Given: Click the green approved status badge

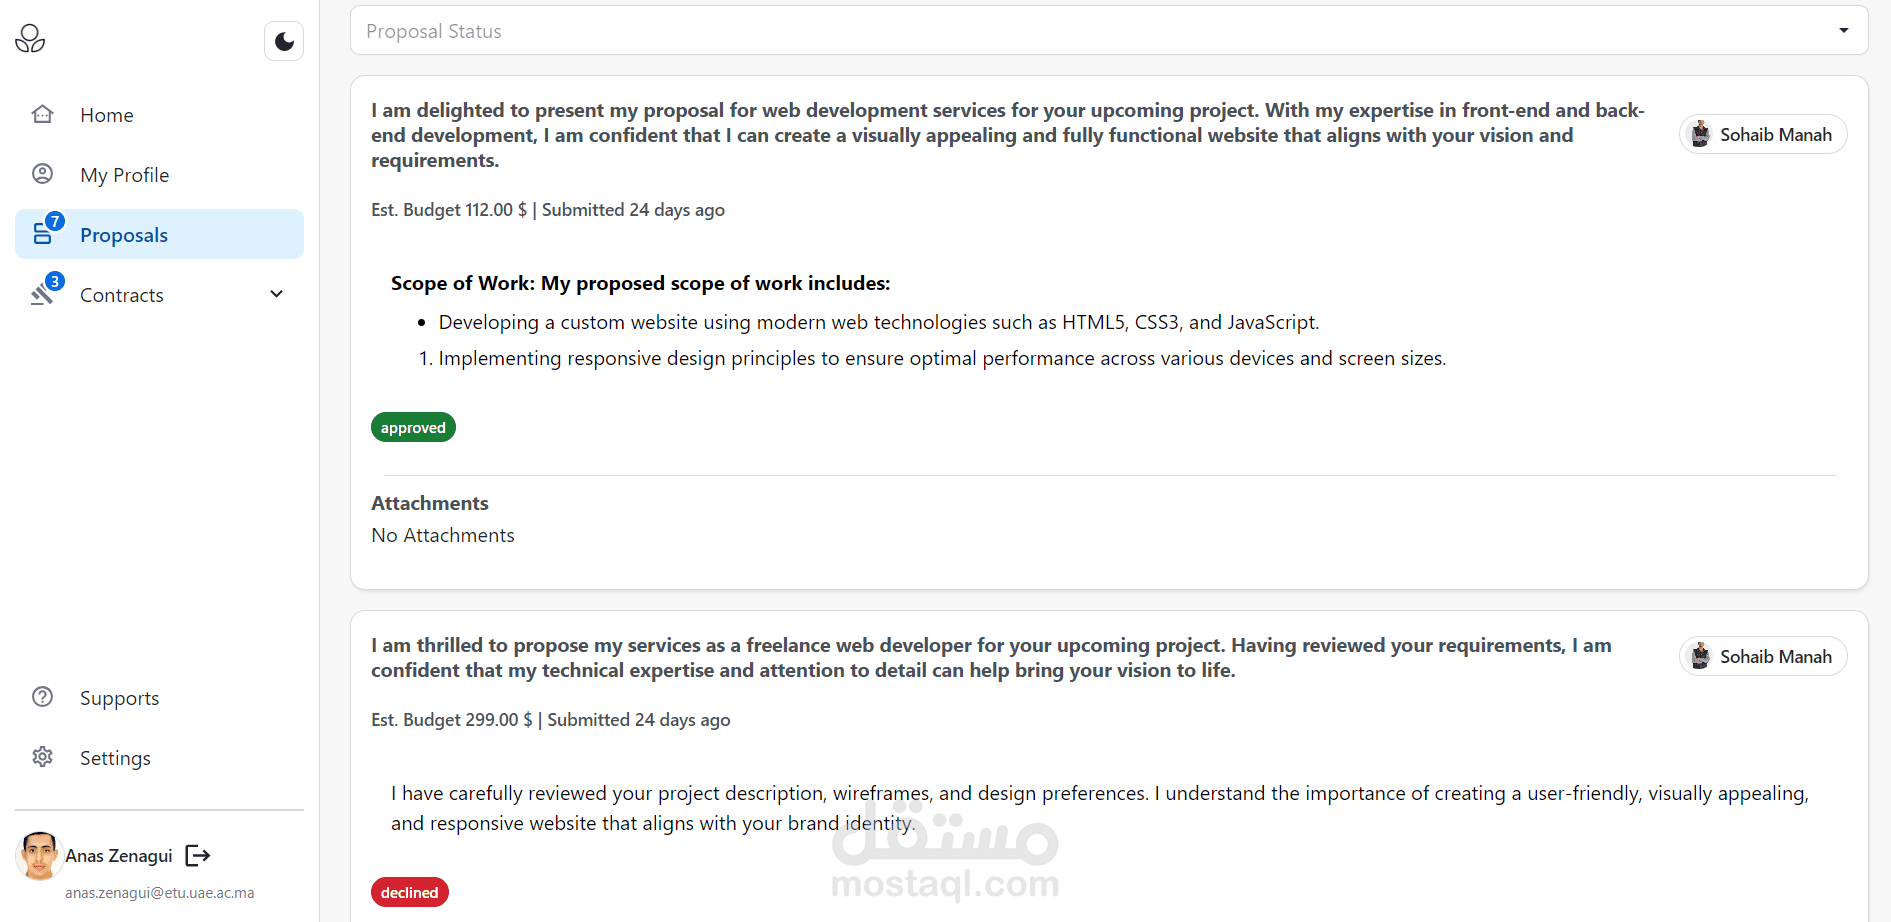Looking at the screenshot, I should (x=413, y=428).
